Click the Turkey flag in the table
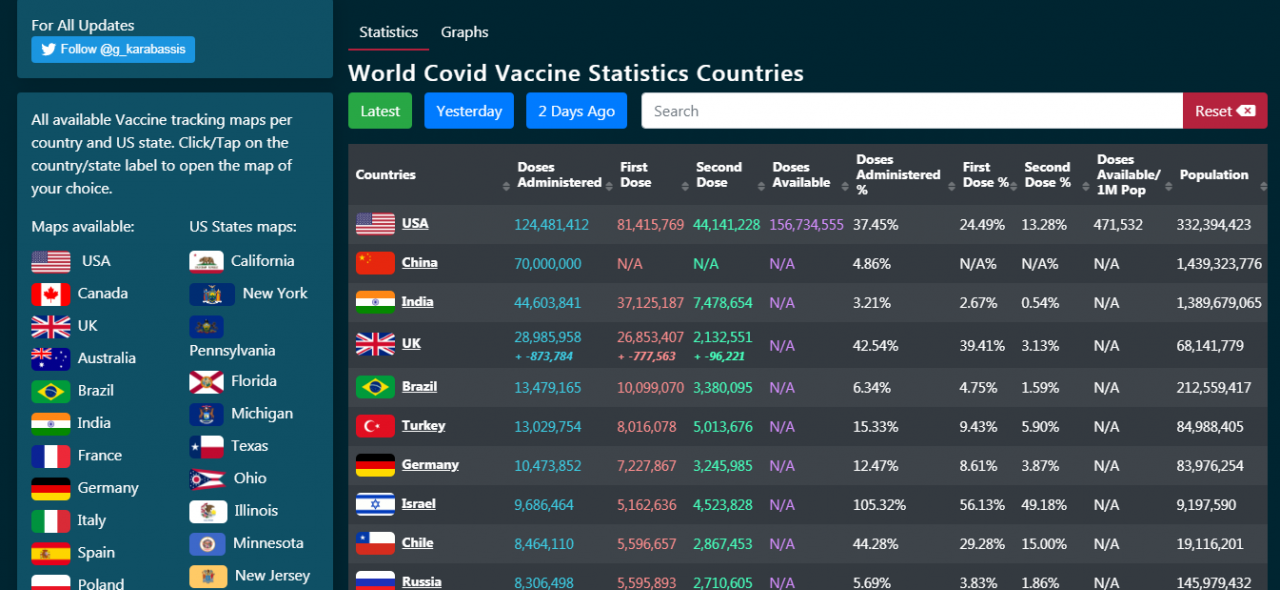Screen dimensions: 1280x590 click(x=375, y=426)
